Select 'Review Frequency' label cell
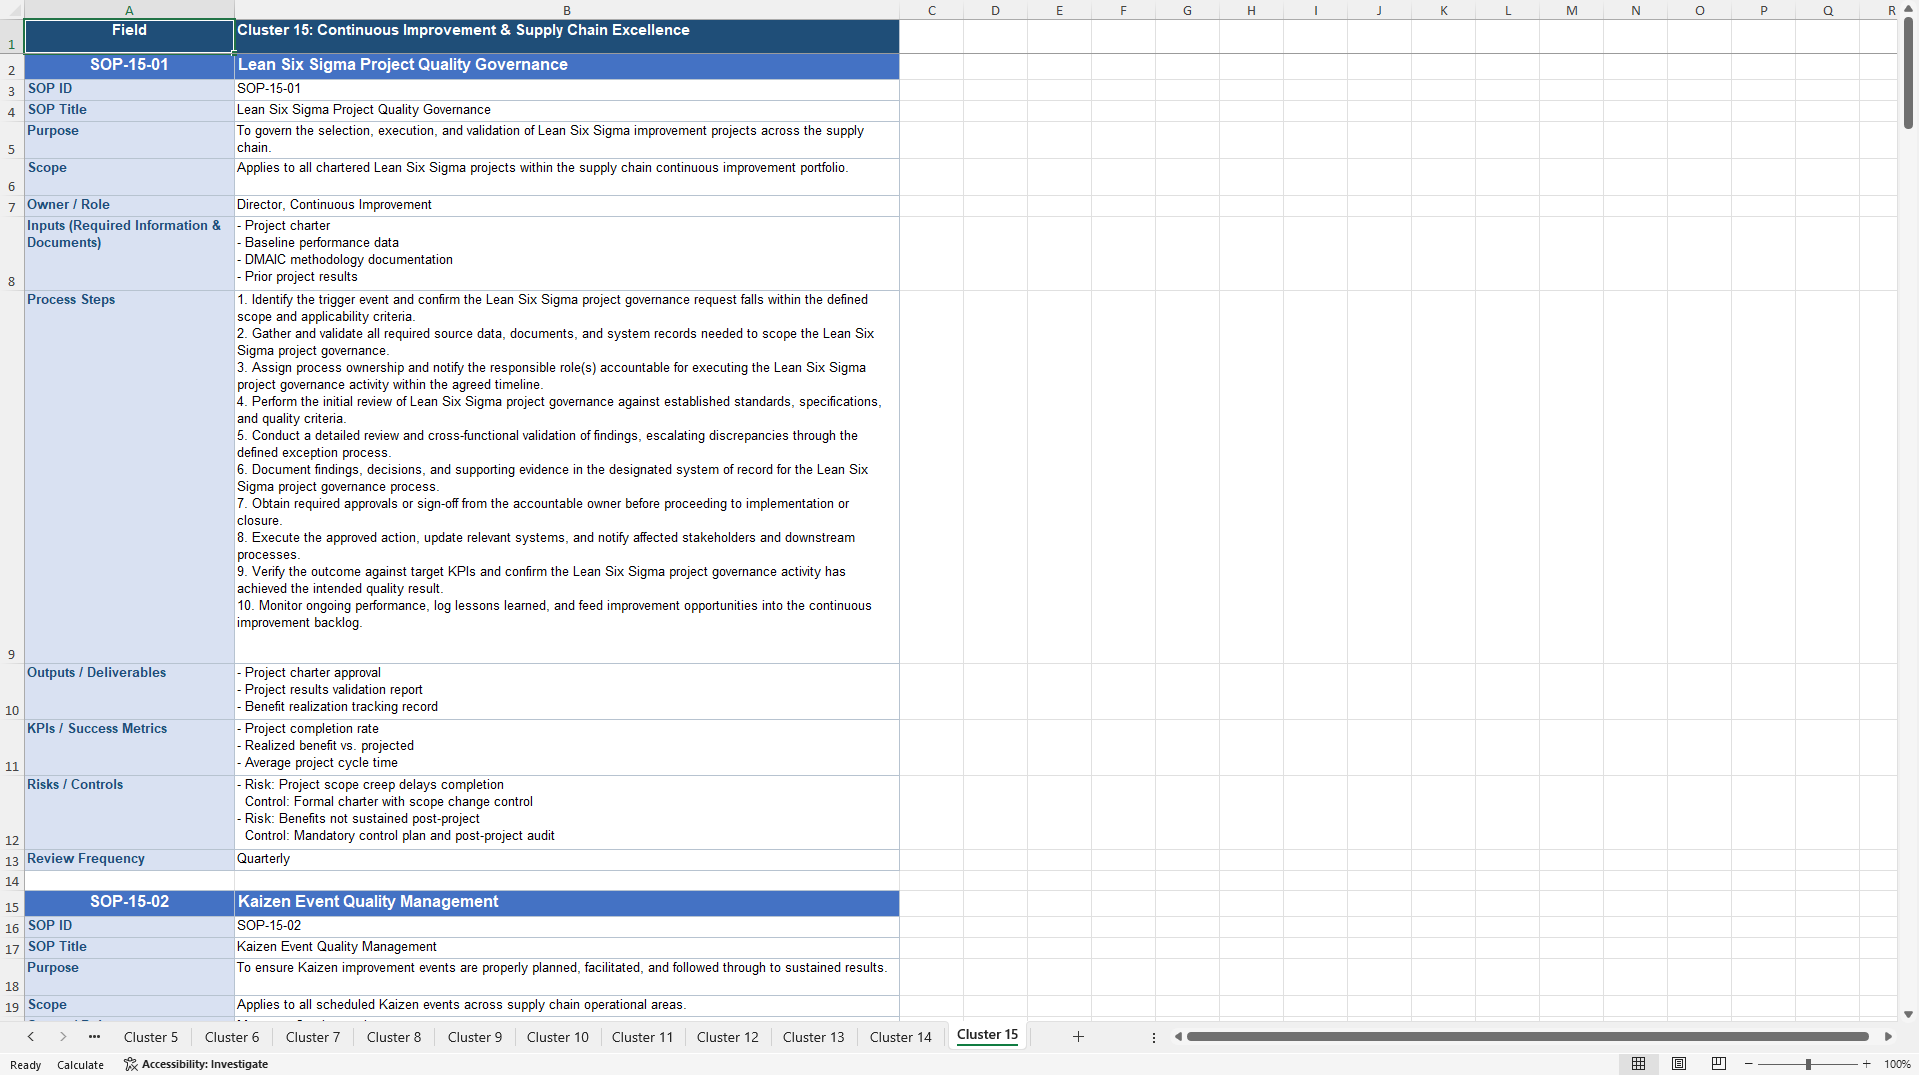Image resolution: width=1919 pixels, height=1075 pixels. pos(129,859)
